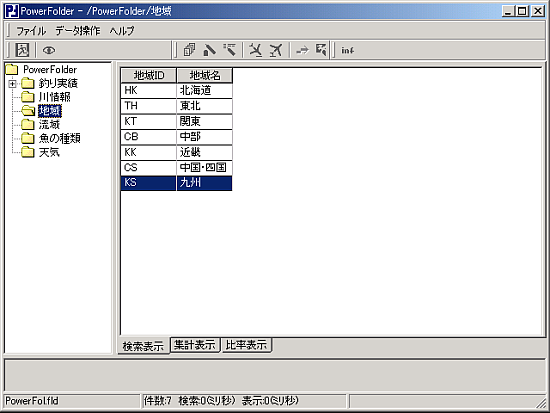Select the 釣り実績 folder in tree
This screenshot has width=550, height=413.
(58, 83)
